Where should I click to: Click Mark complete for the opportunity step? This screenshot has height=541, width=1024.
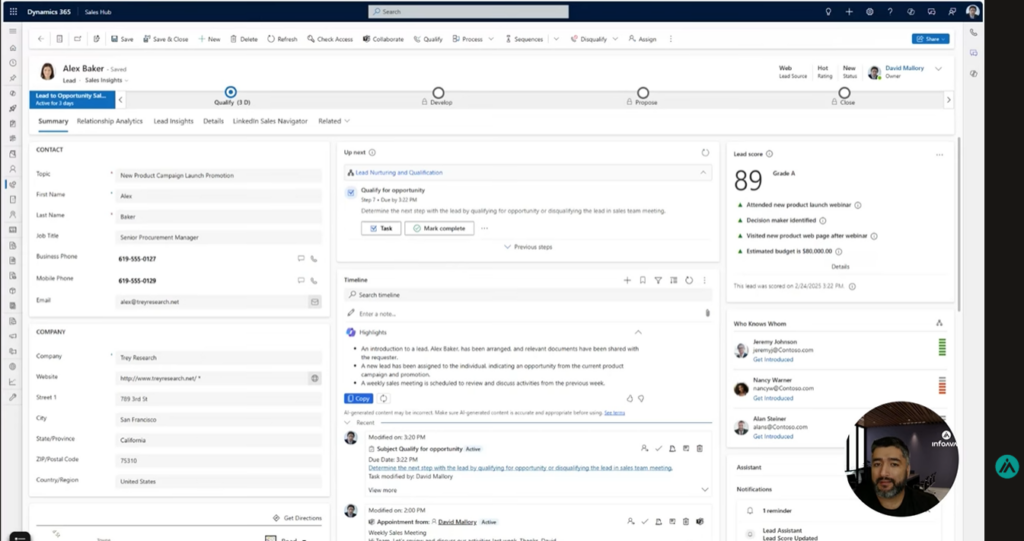click(439, 228)
